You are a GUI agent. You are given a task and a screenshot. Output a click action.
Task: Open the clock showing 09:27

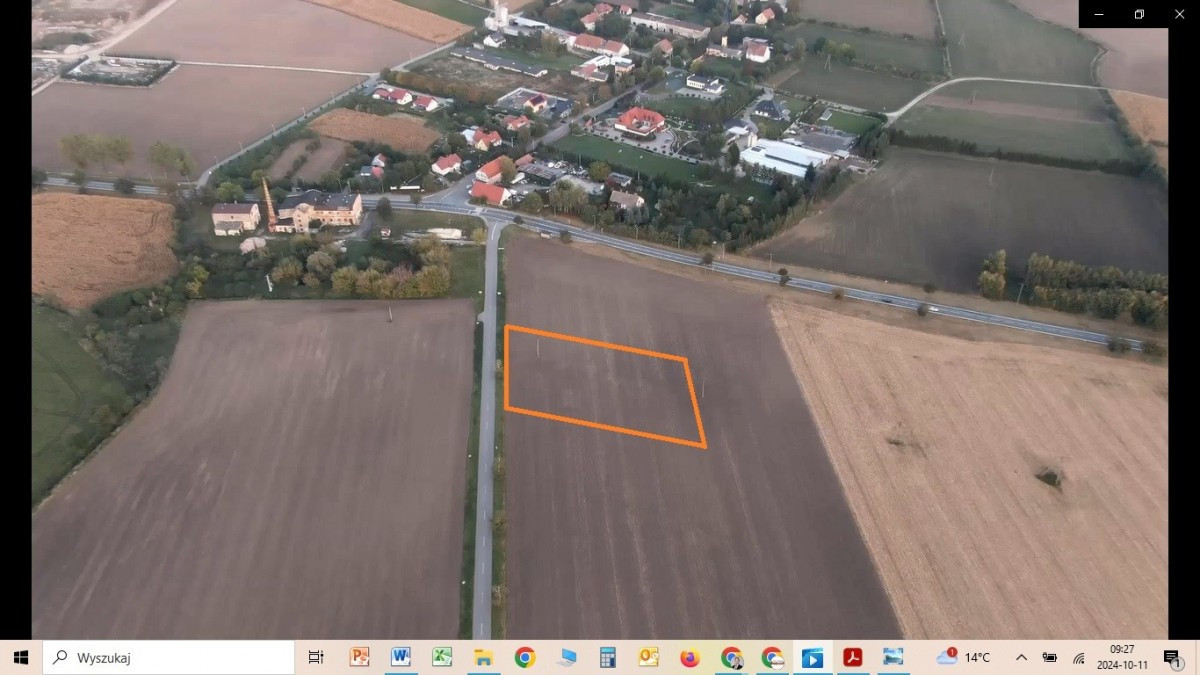[x=1122, y=657]
